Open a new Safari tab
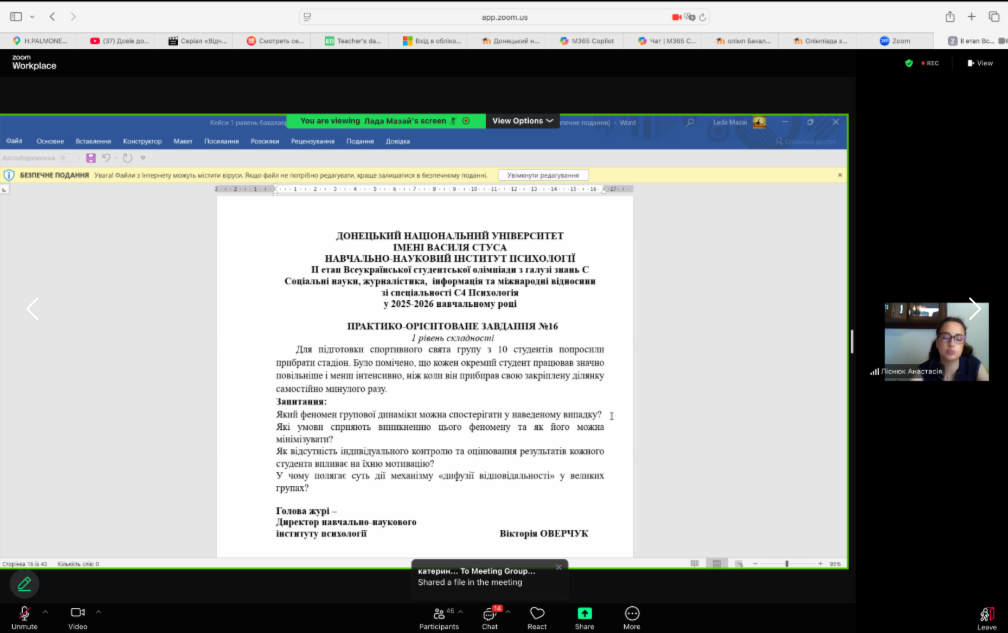Image resolution: width=1008 pixels, height=633 pixels. [971, 17]
